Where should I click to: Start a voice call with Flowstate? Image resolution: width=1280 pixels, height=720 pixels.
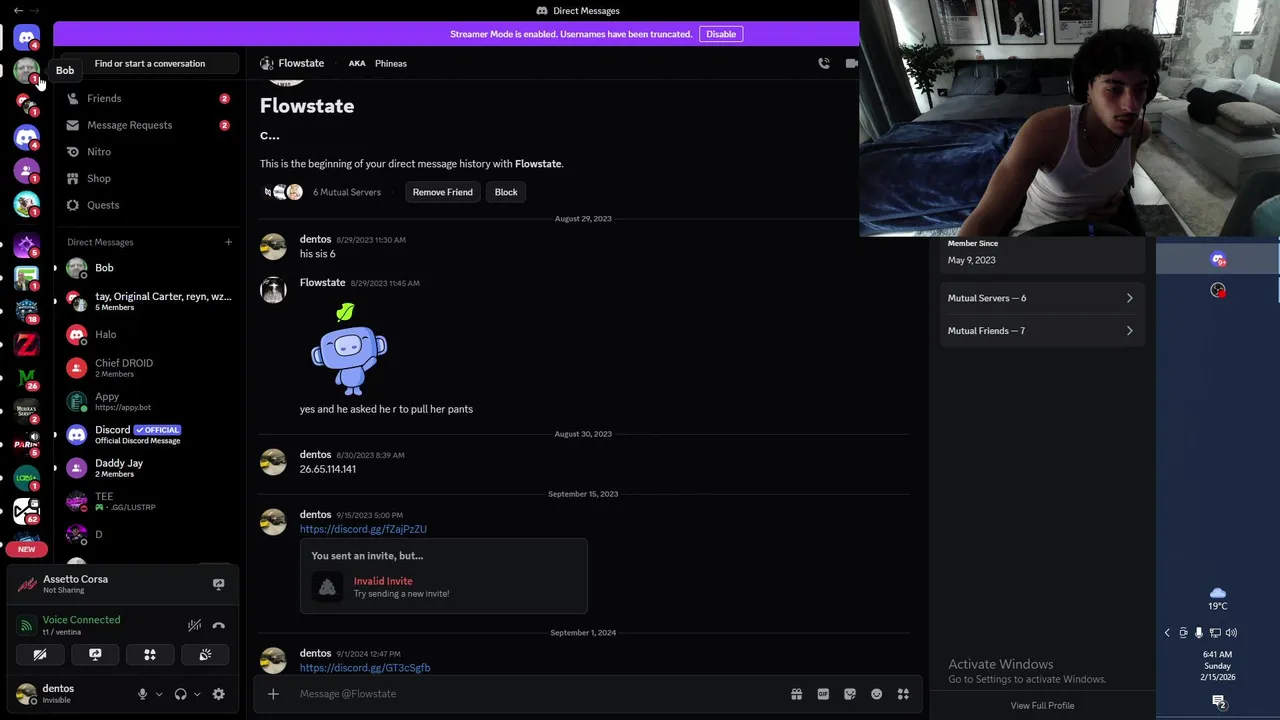(x=824, y=63)
